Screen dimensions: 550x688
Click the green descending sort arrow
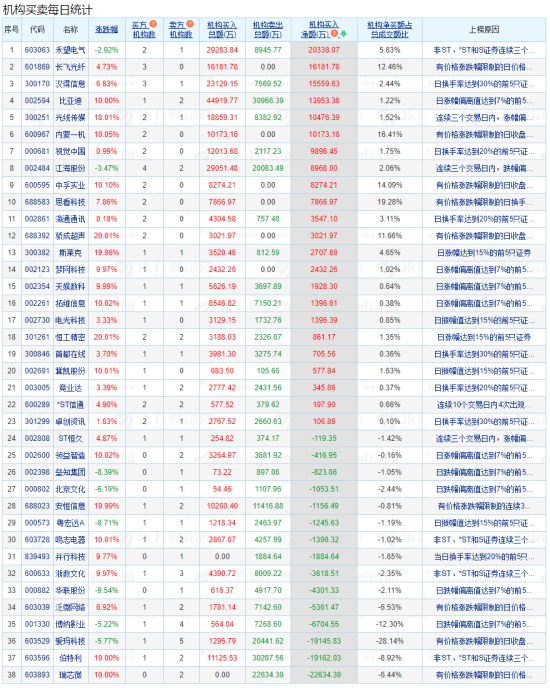pyautogui.click(x=343, y=34)
